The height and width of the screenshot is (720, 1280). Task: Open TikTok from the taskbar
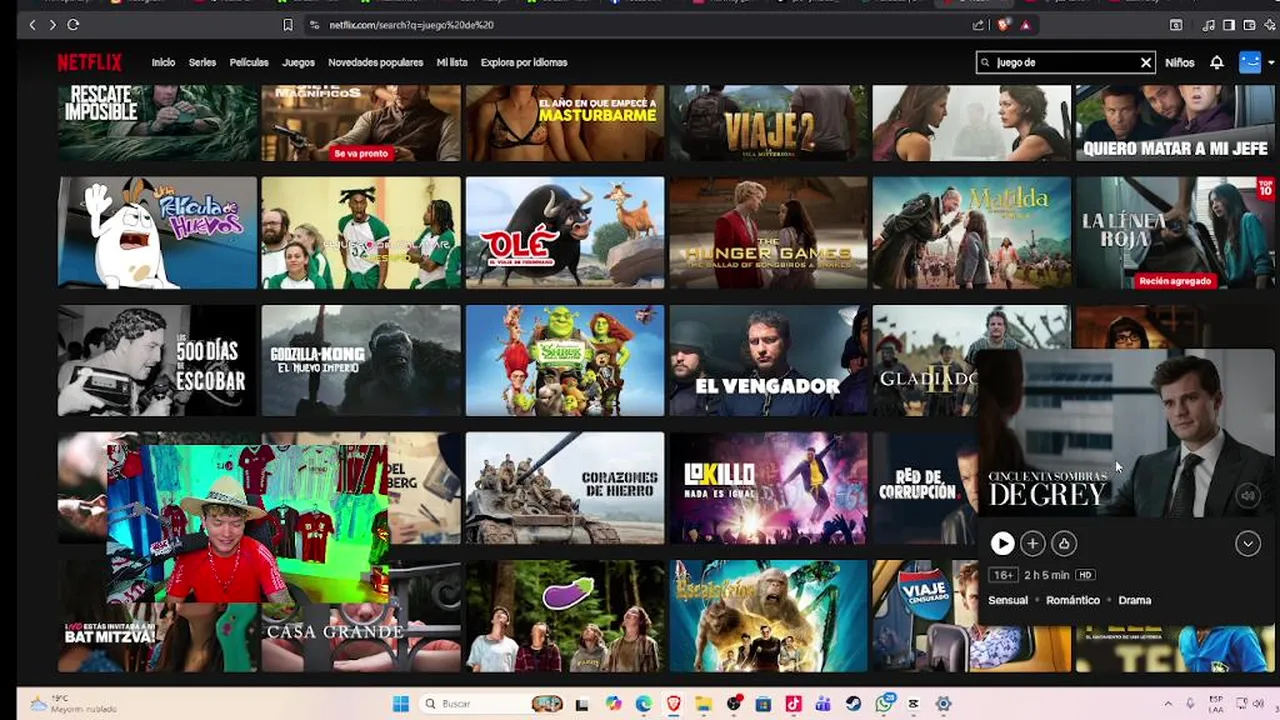793,704
